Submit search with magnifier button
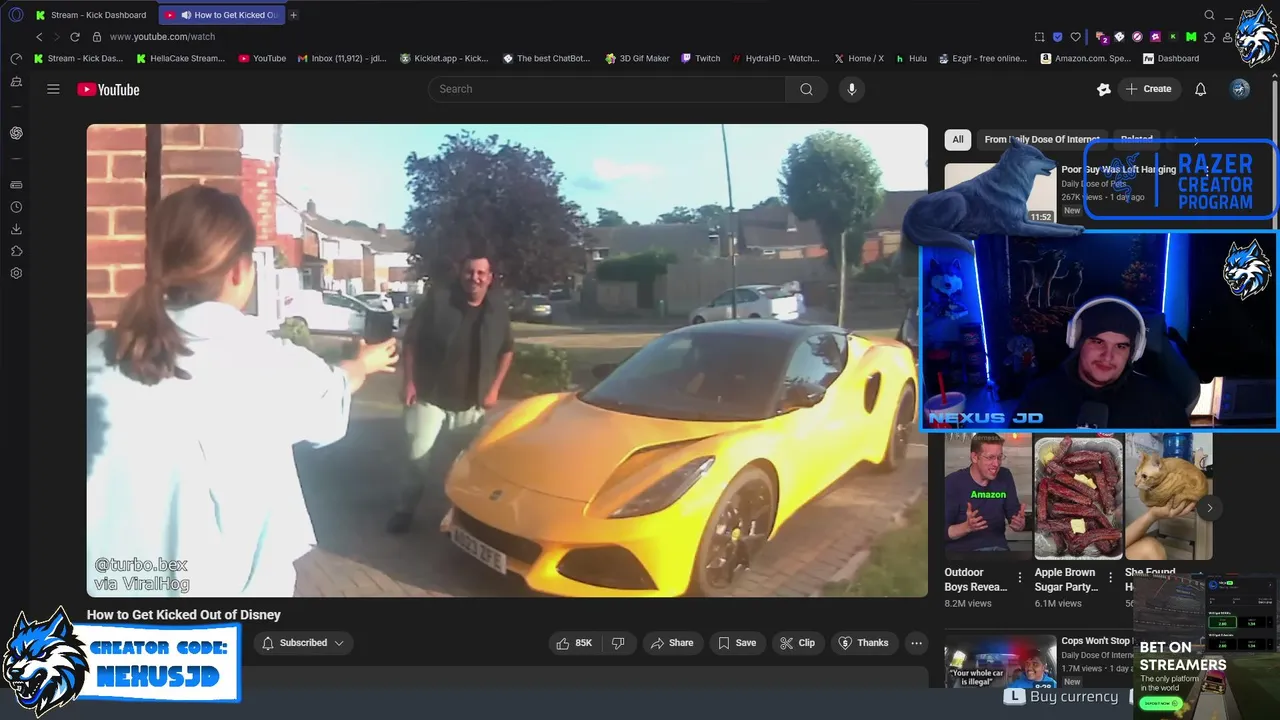 tap(806, 89)
